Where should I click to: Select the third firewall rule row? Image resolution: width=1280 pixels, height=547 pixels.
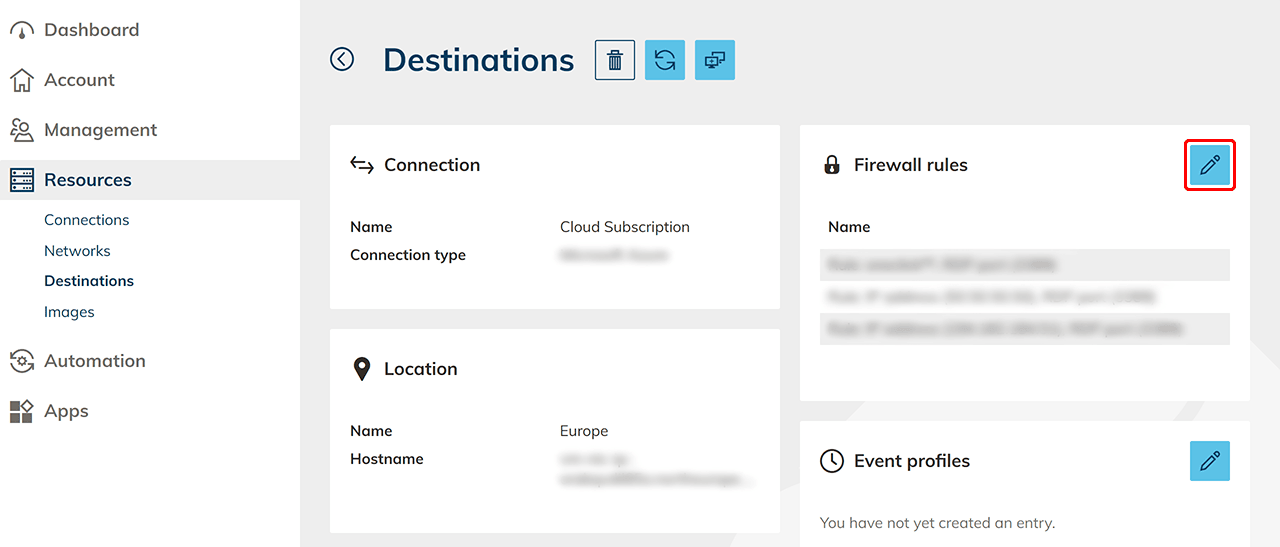pyautogui.click(x=1024, y=329)
